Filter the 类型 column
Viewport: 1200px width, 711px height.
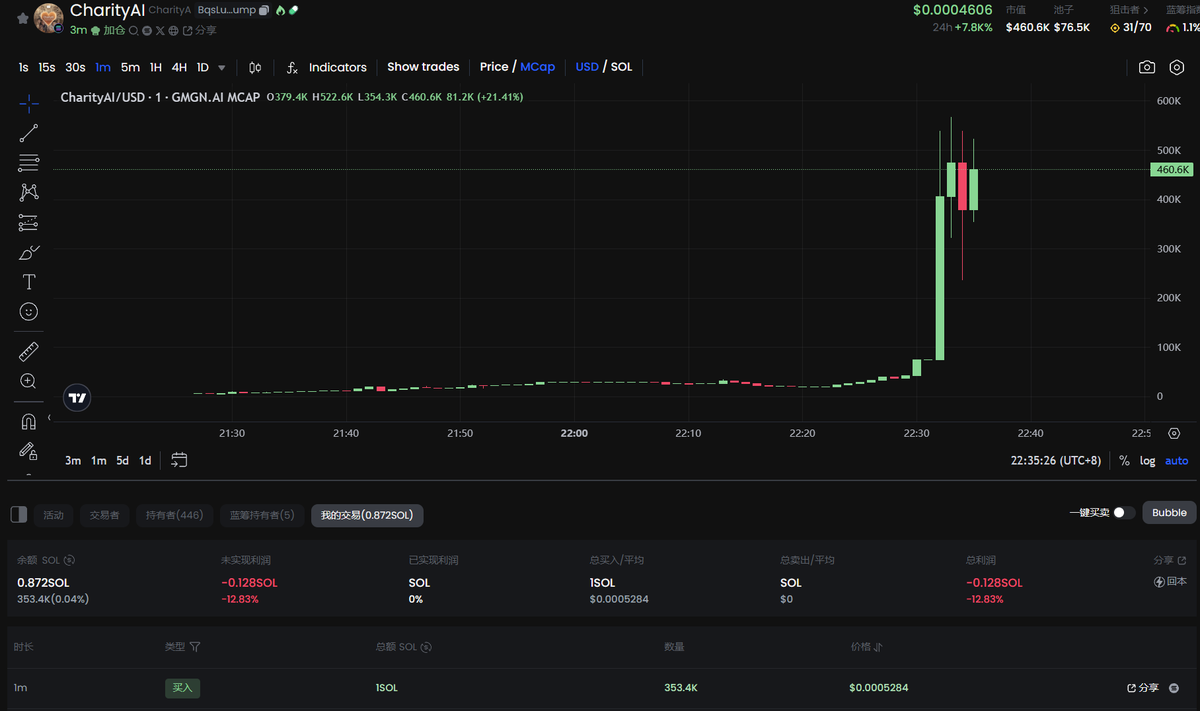[x=195, y=647]
